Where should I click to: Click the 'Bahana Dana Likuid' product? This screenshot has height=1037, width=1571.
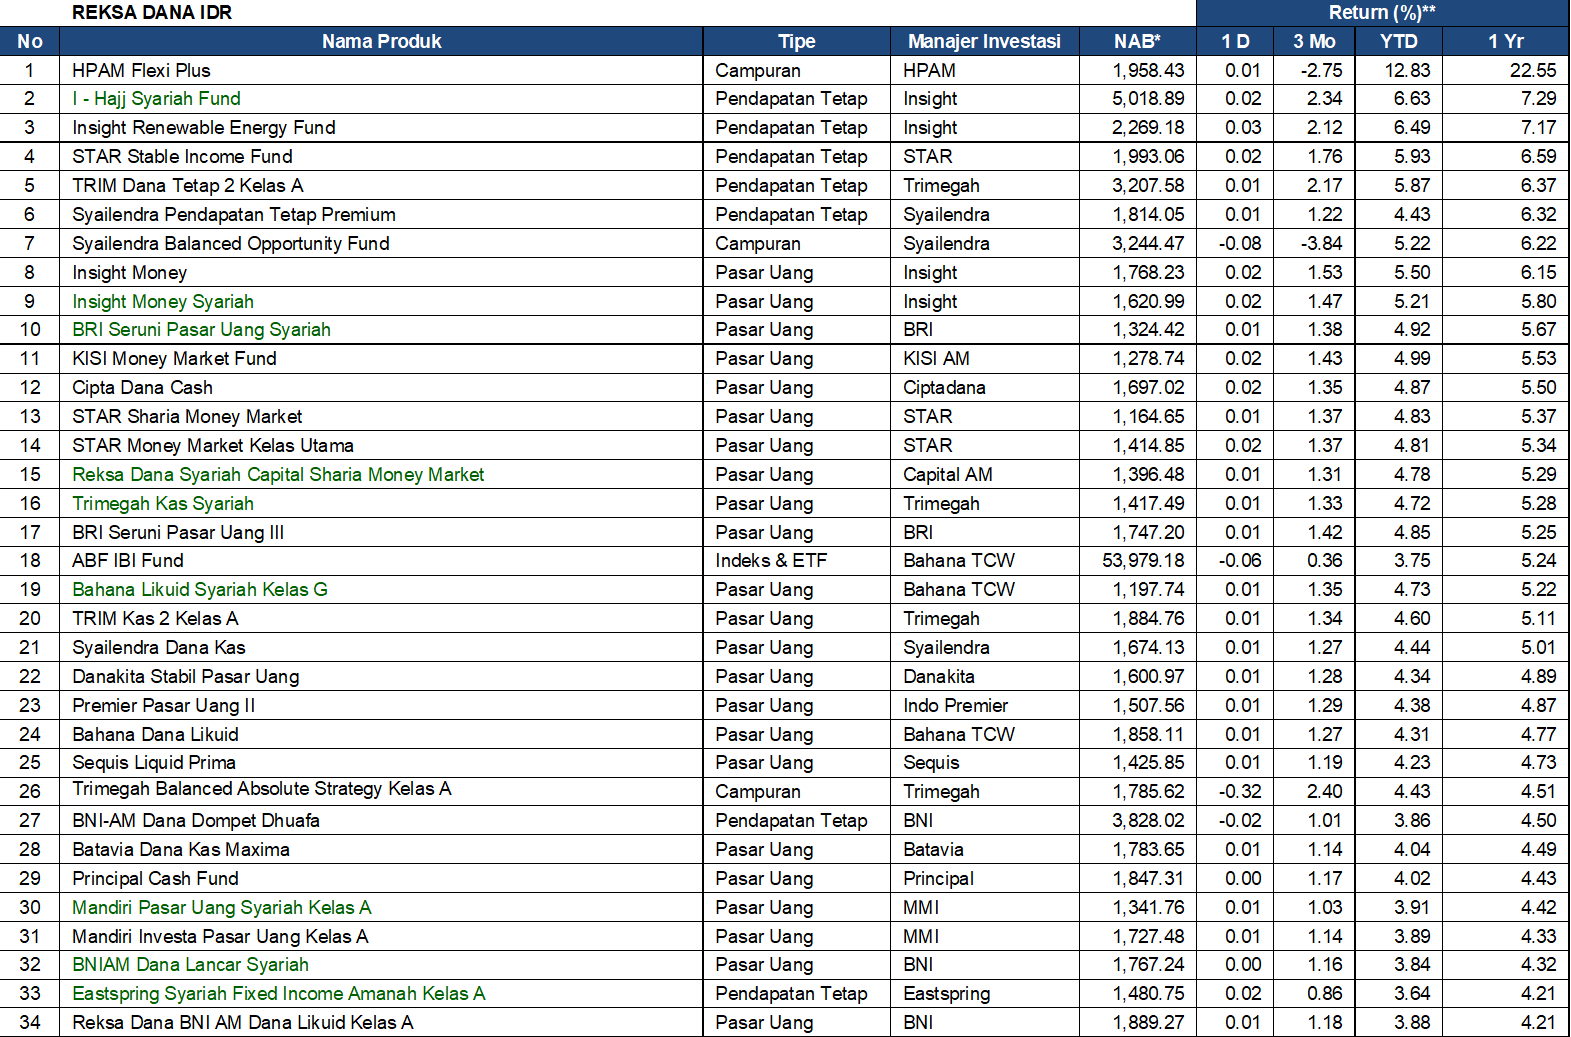pos(155,734)
